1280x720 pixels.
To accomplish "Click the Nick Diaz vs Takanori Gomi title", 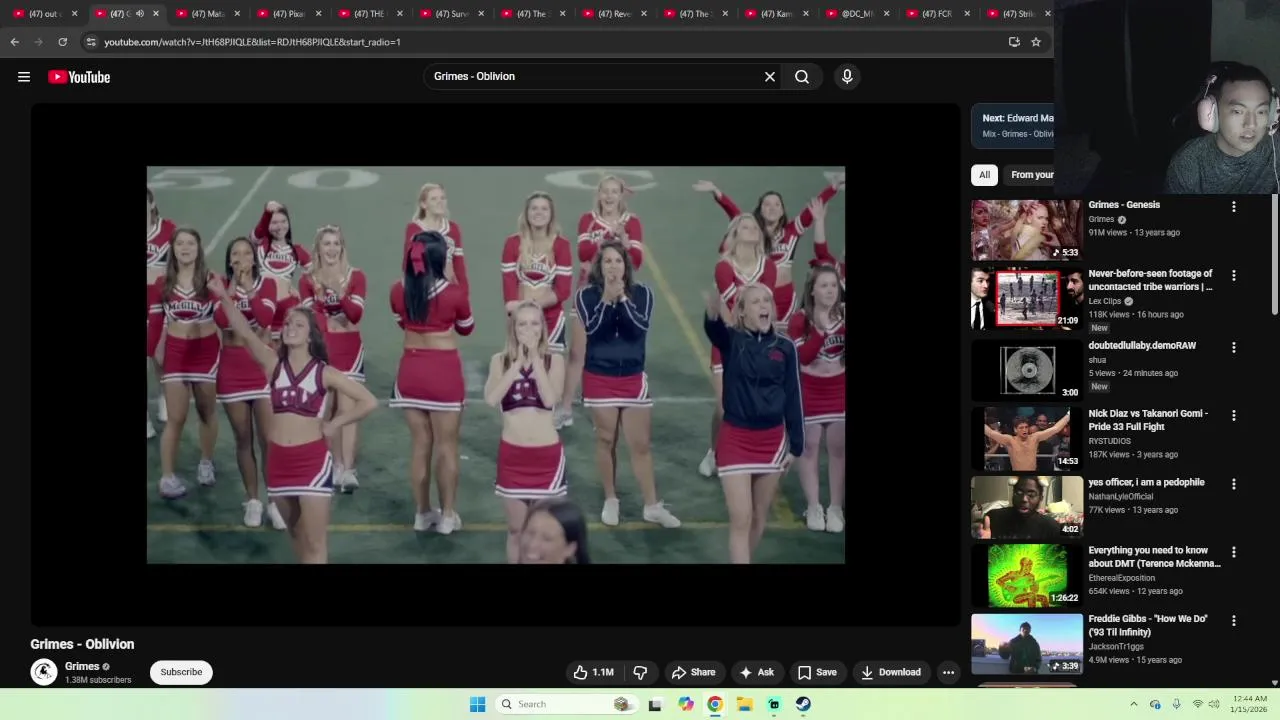I will [1148, 420].
